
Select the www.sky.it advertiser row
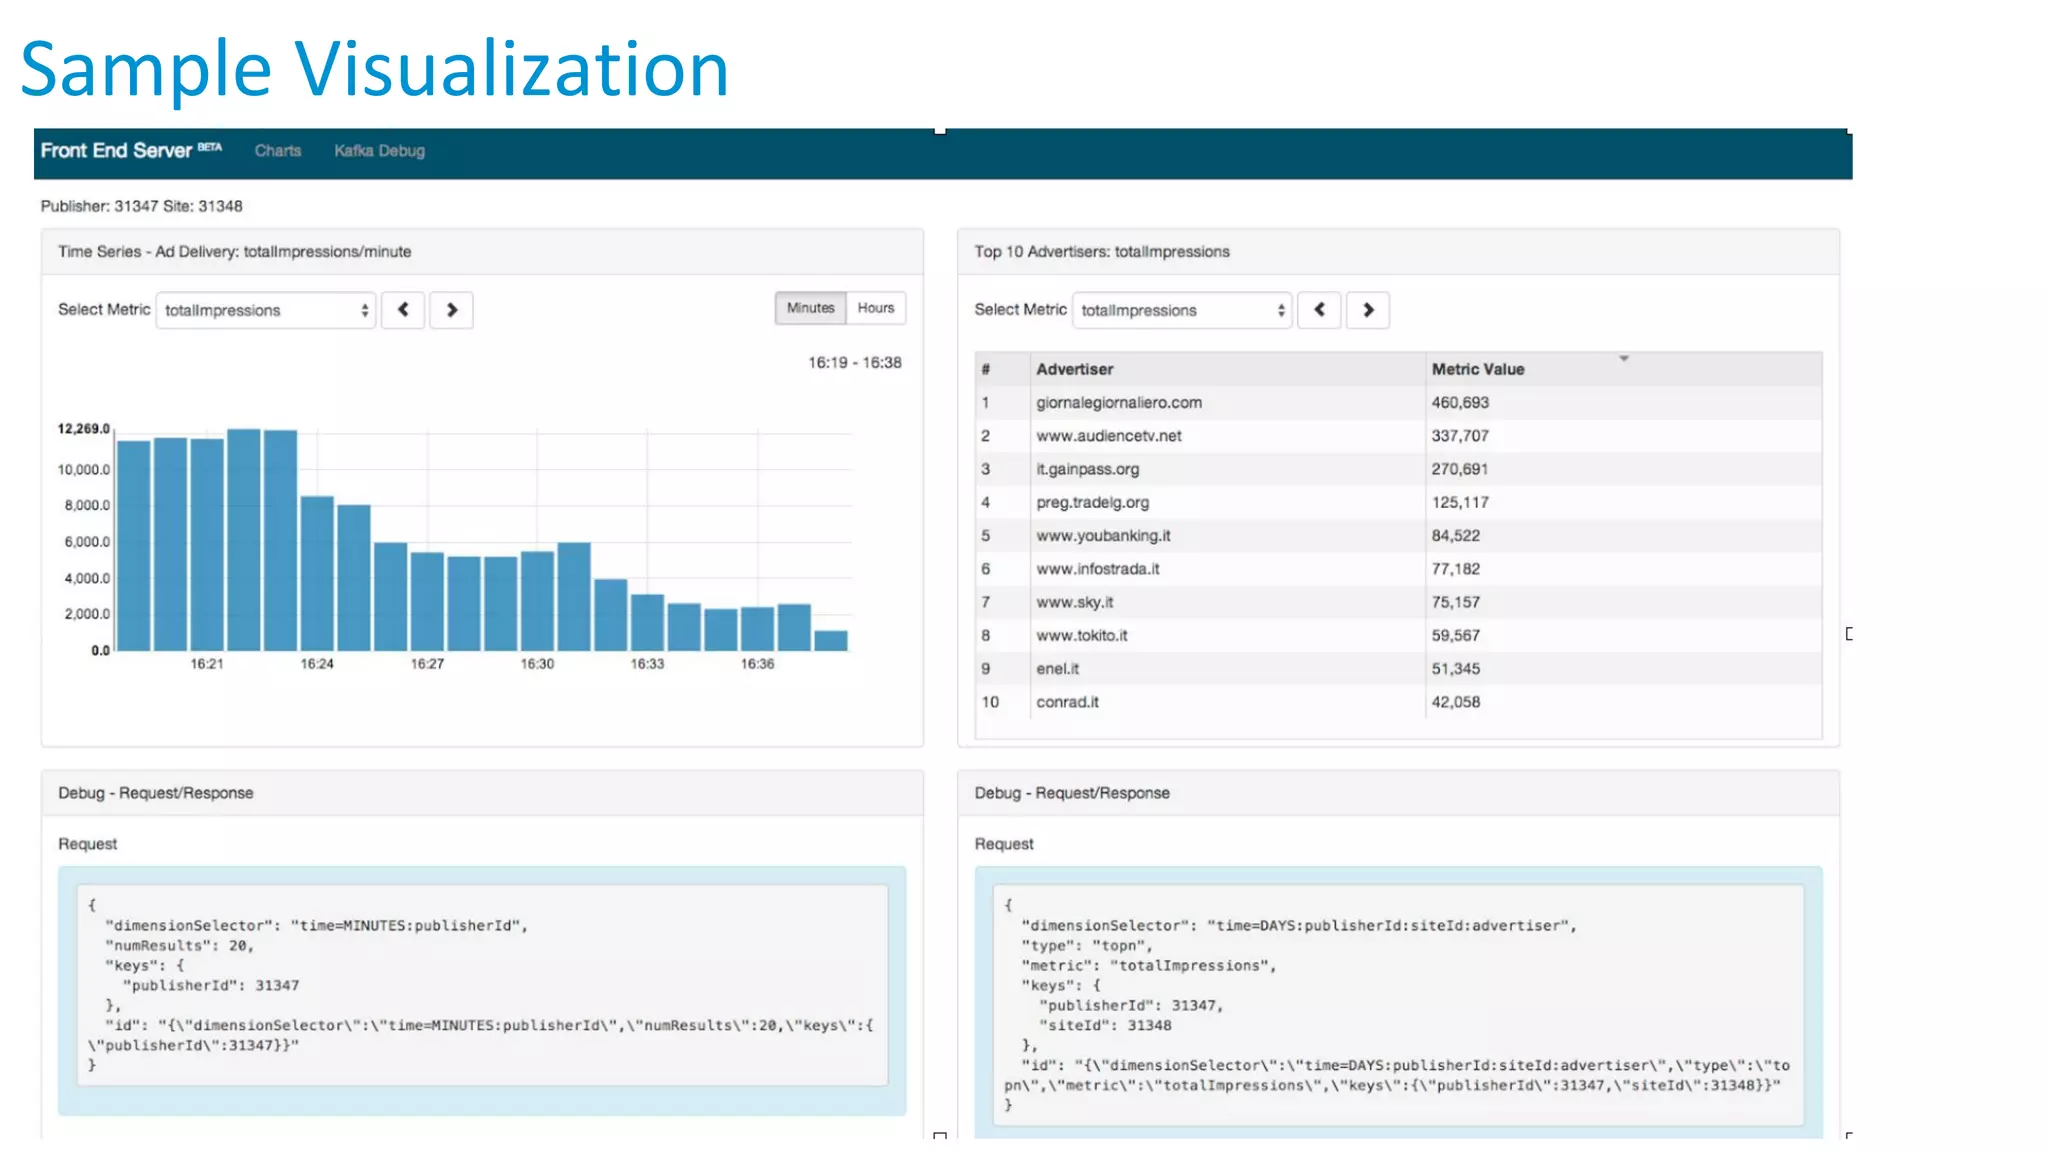tap(1075, 602)
